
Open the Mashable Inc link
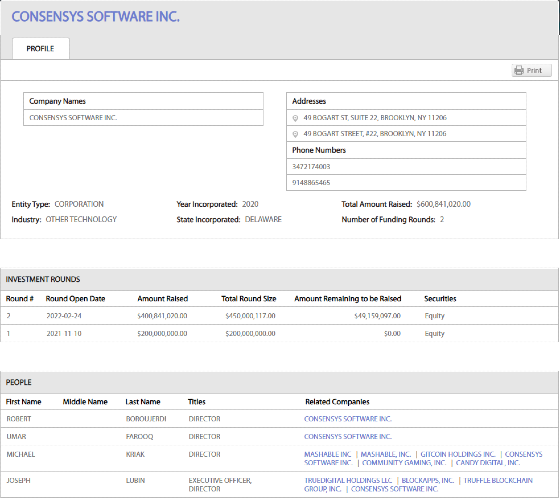click(x=328, y=454)
